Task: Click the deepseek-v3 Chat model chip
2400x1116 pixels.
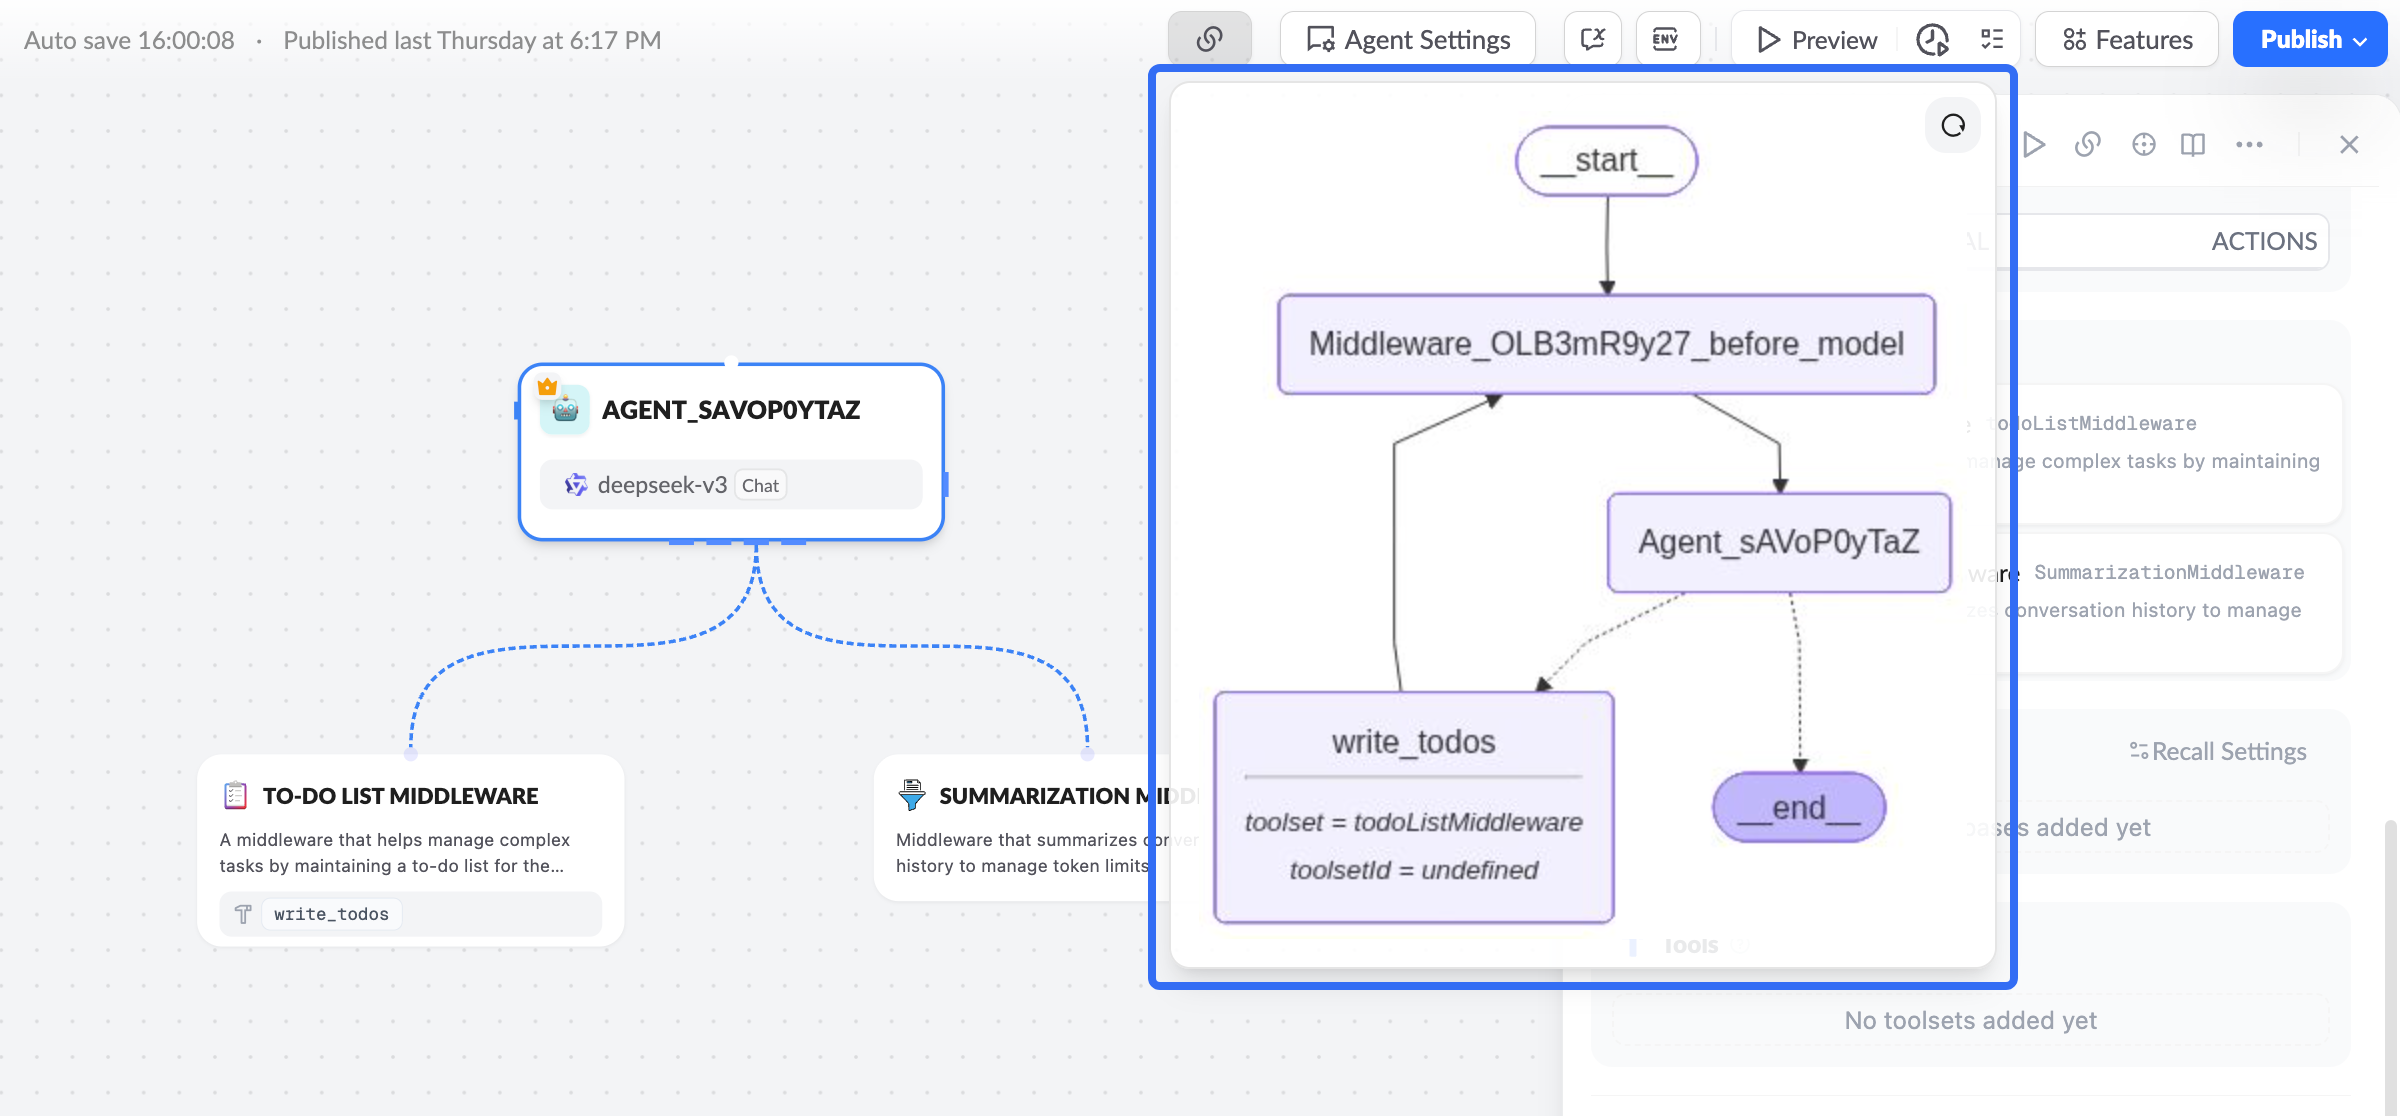Action: click(x=729, y=484)
